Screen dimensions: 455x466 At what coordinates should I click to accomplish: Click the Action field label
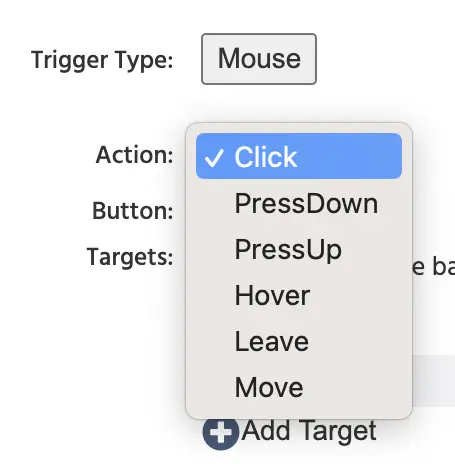coord(134,155)
